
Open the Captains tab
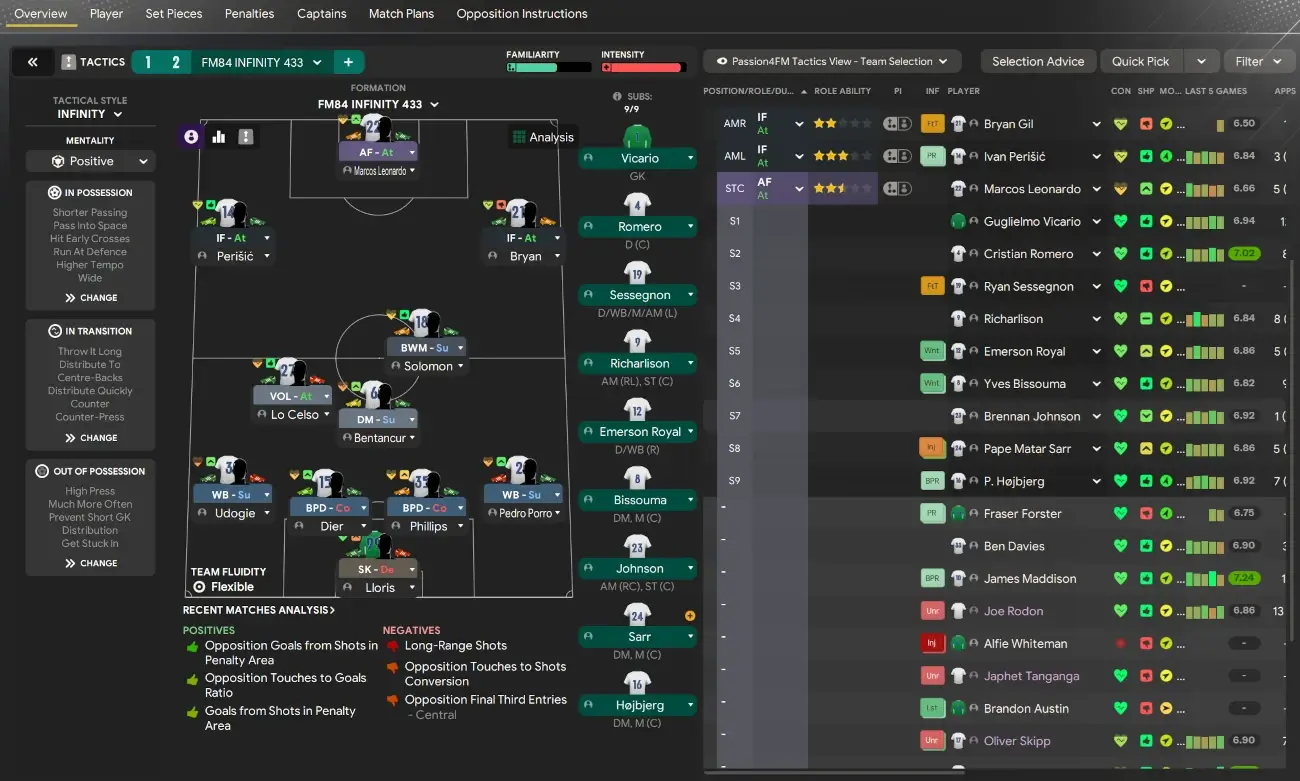(x=321, y=14)
